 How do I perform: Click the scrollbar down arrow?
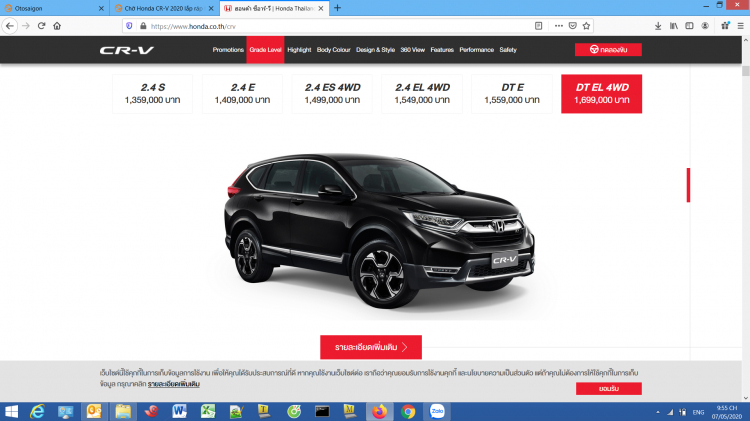coord(746,398)
